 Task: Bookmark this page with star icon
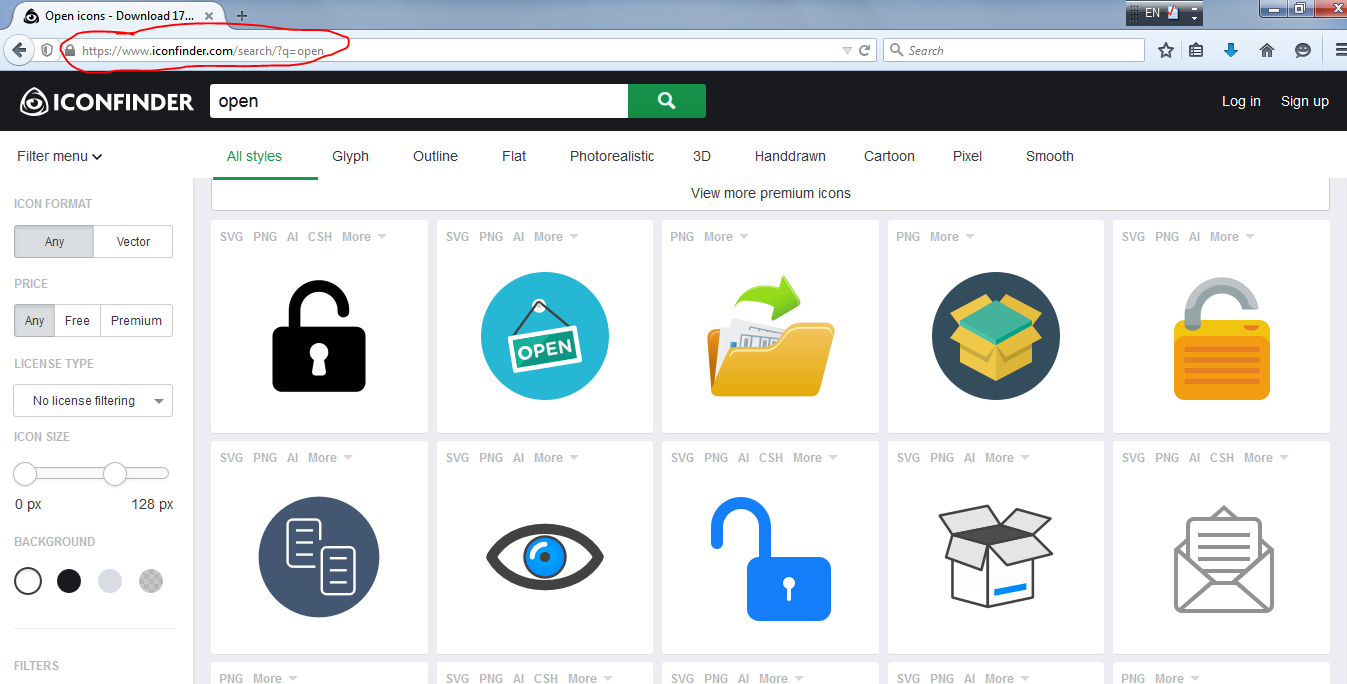[x=1166, y=50]
